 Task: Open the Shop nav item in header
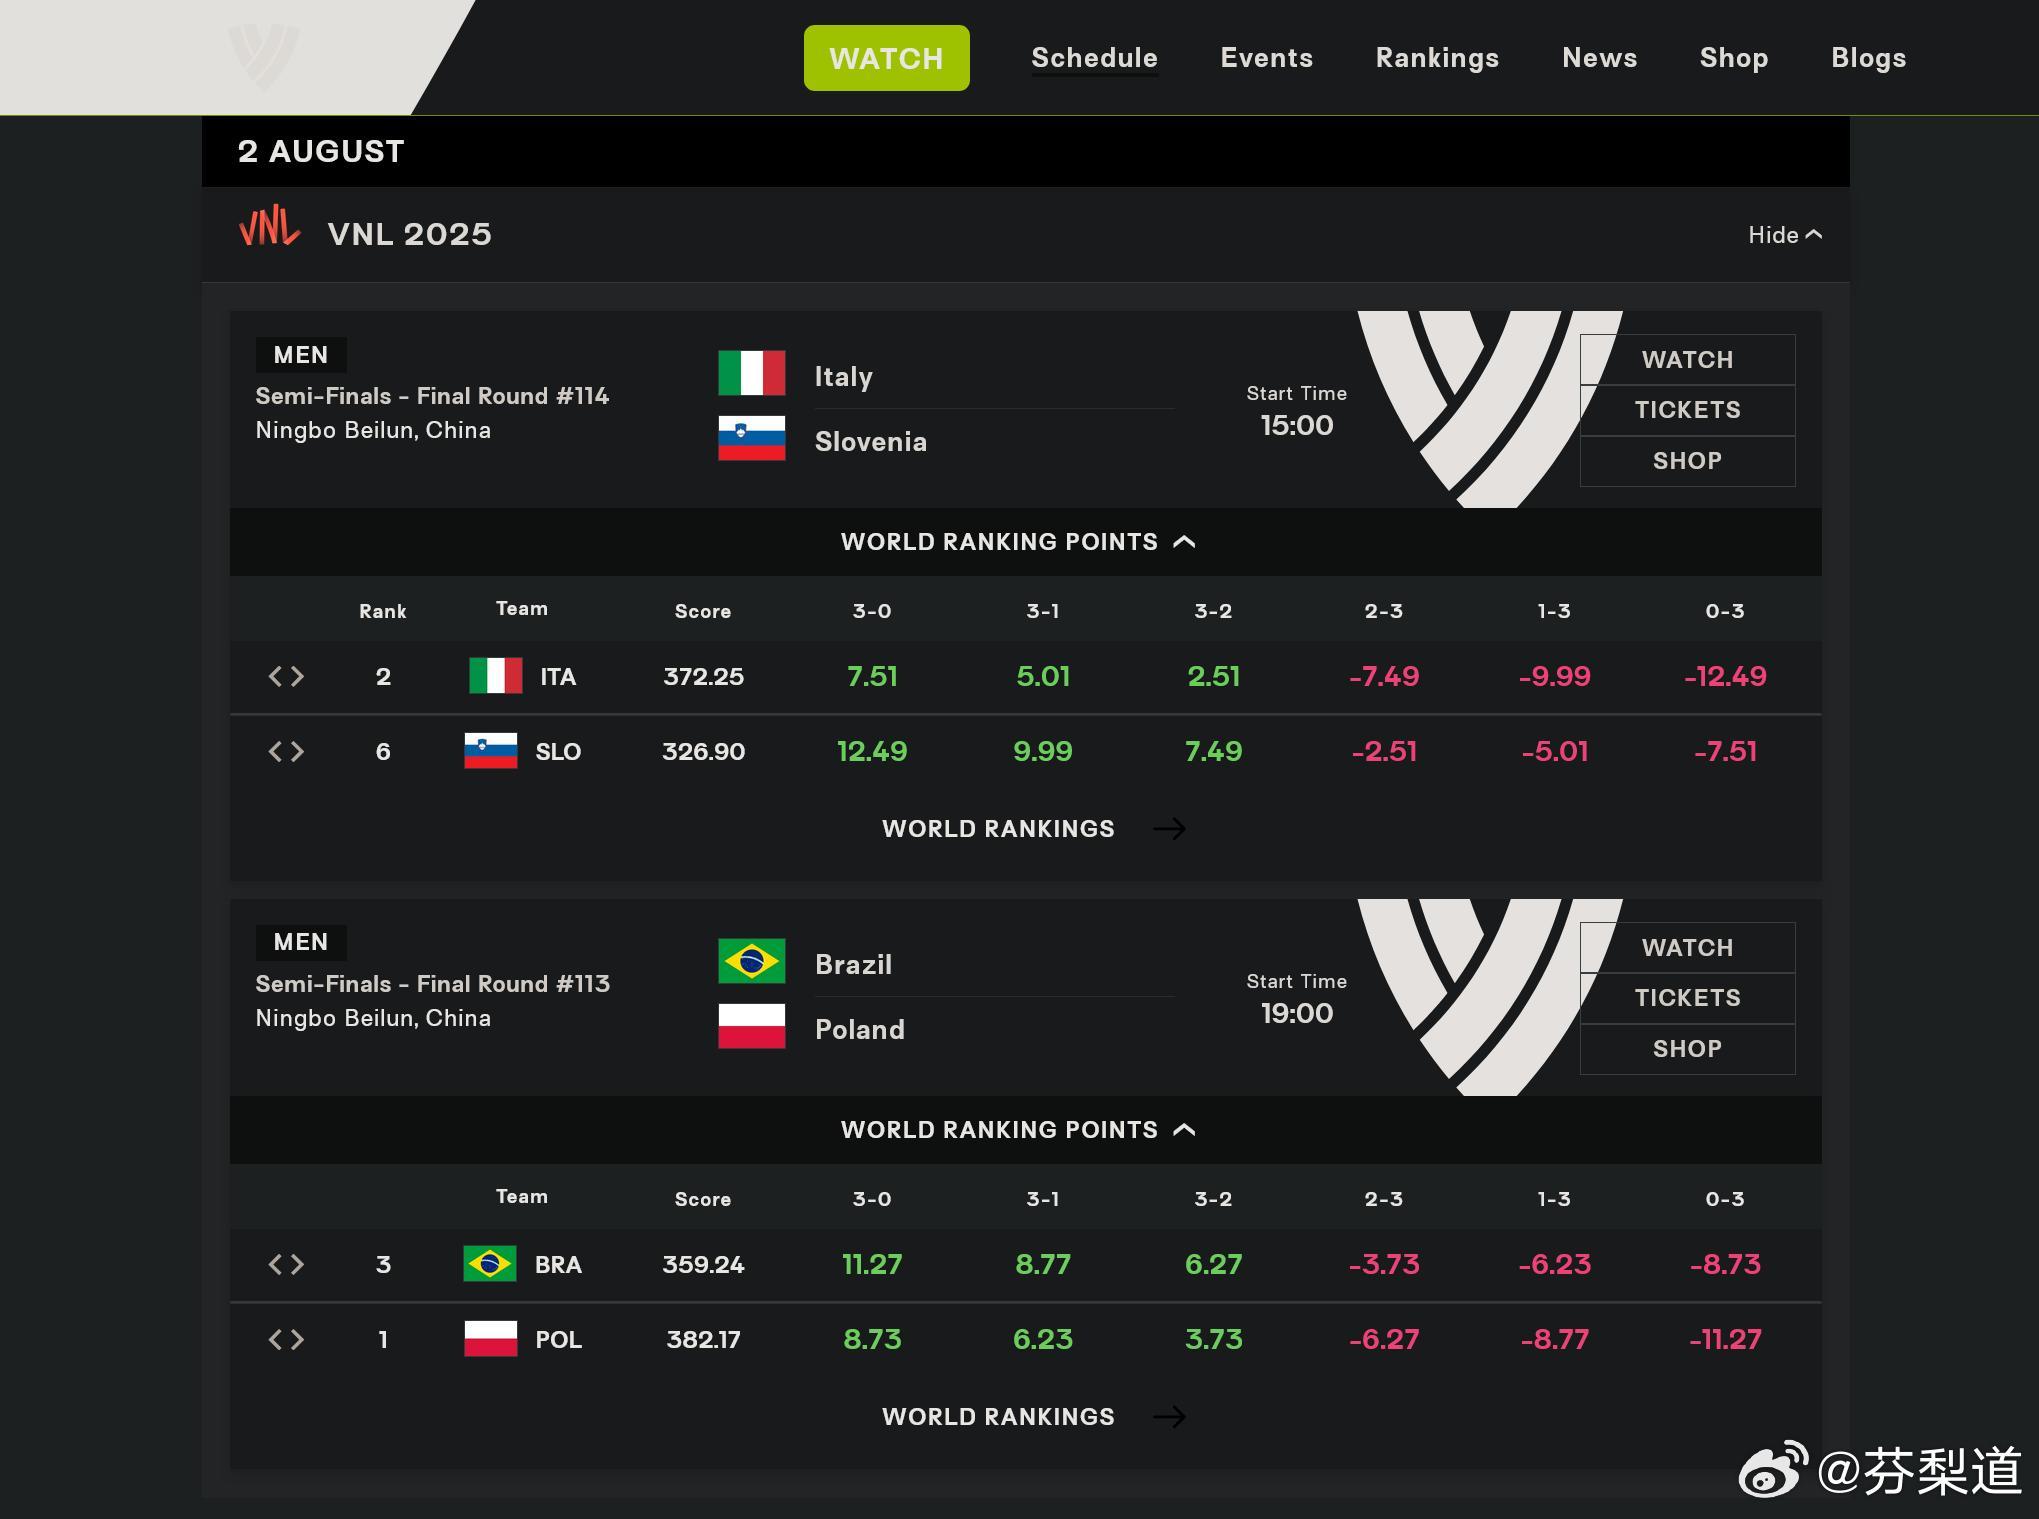point(1734,58)
